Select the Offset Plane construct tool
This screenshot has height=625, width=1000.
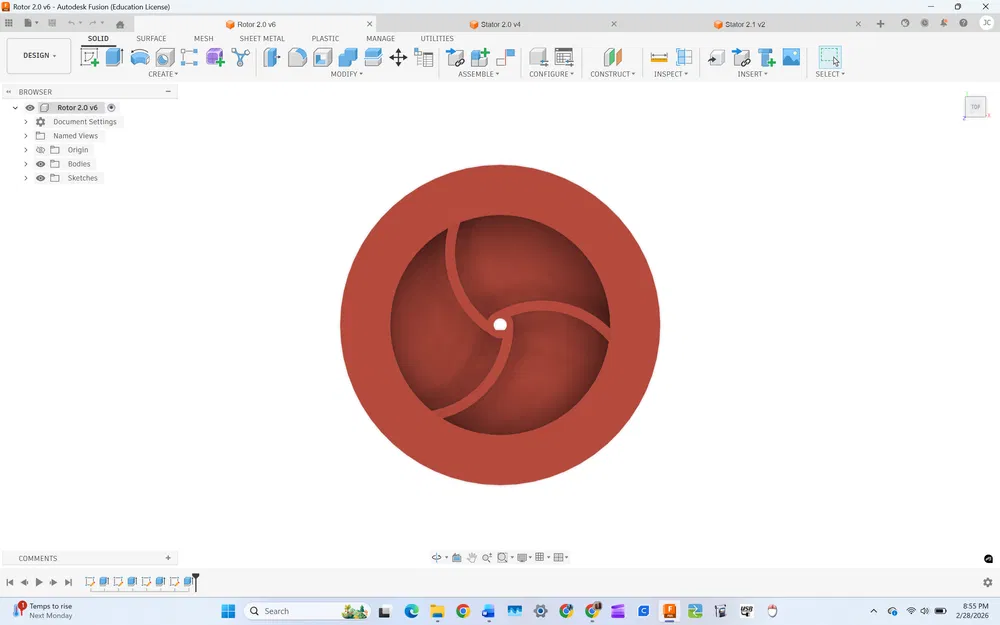click(612, 57)
